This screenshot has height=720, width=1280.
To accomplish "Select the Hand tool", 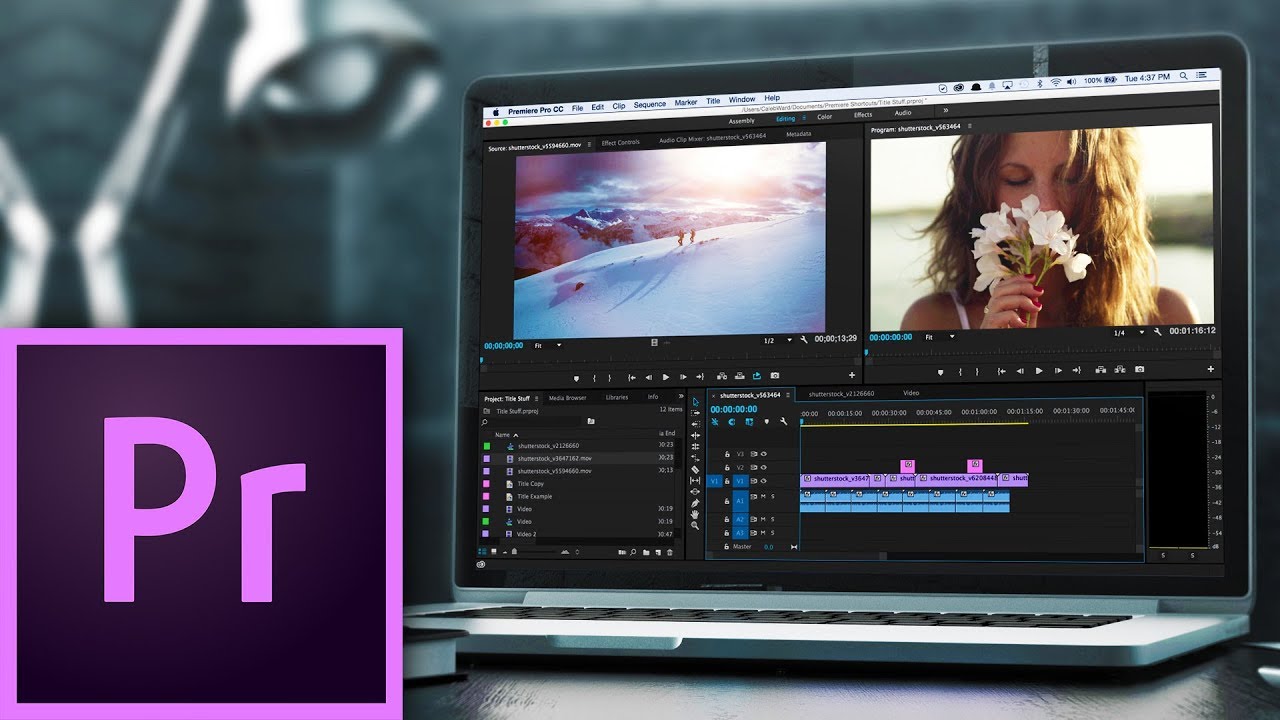I will (x=695, y=513).
